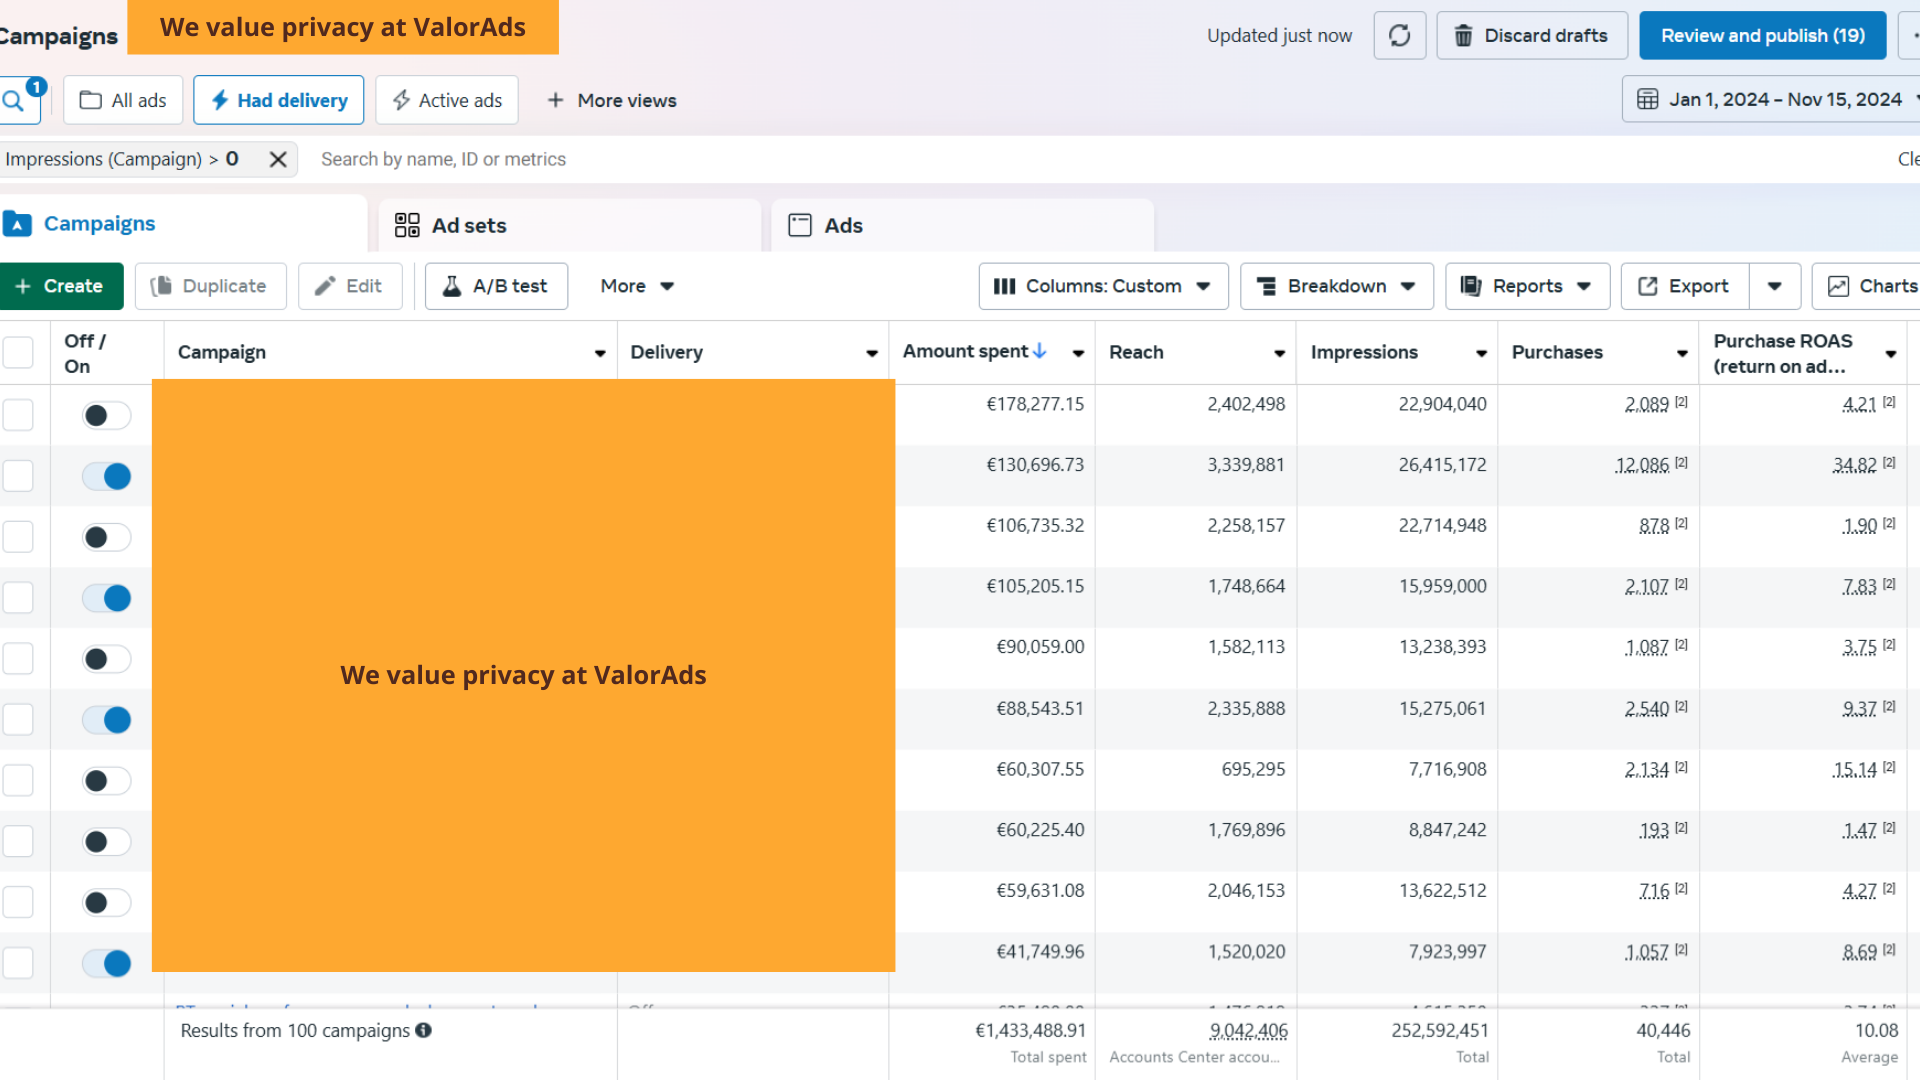The width and height of the screenshot is (1920, 1080).
Task: Select the All ads view
Action: (x=123, y=100)
